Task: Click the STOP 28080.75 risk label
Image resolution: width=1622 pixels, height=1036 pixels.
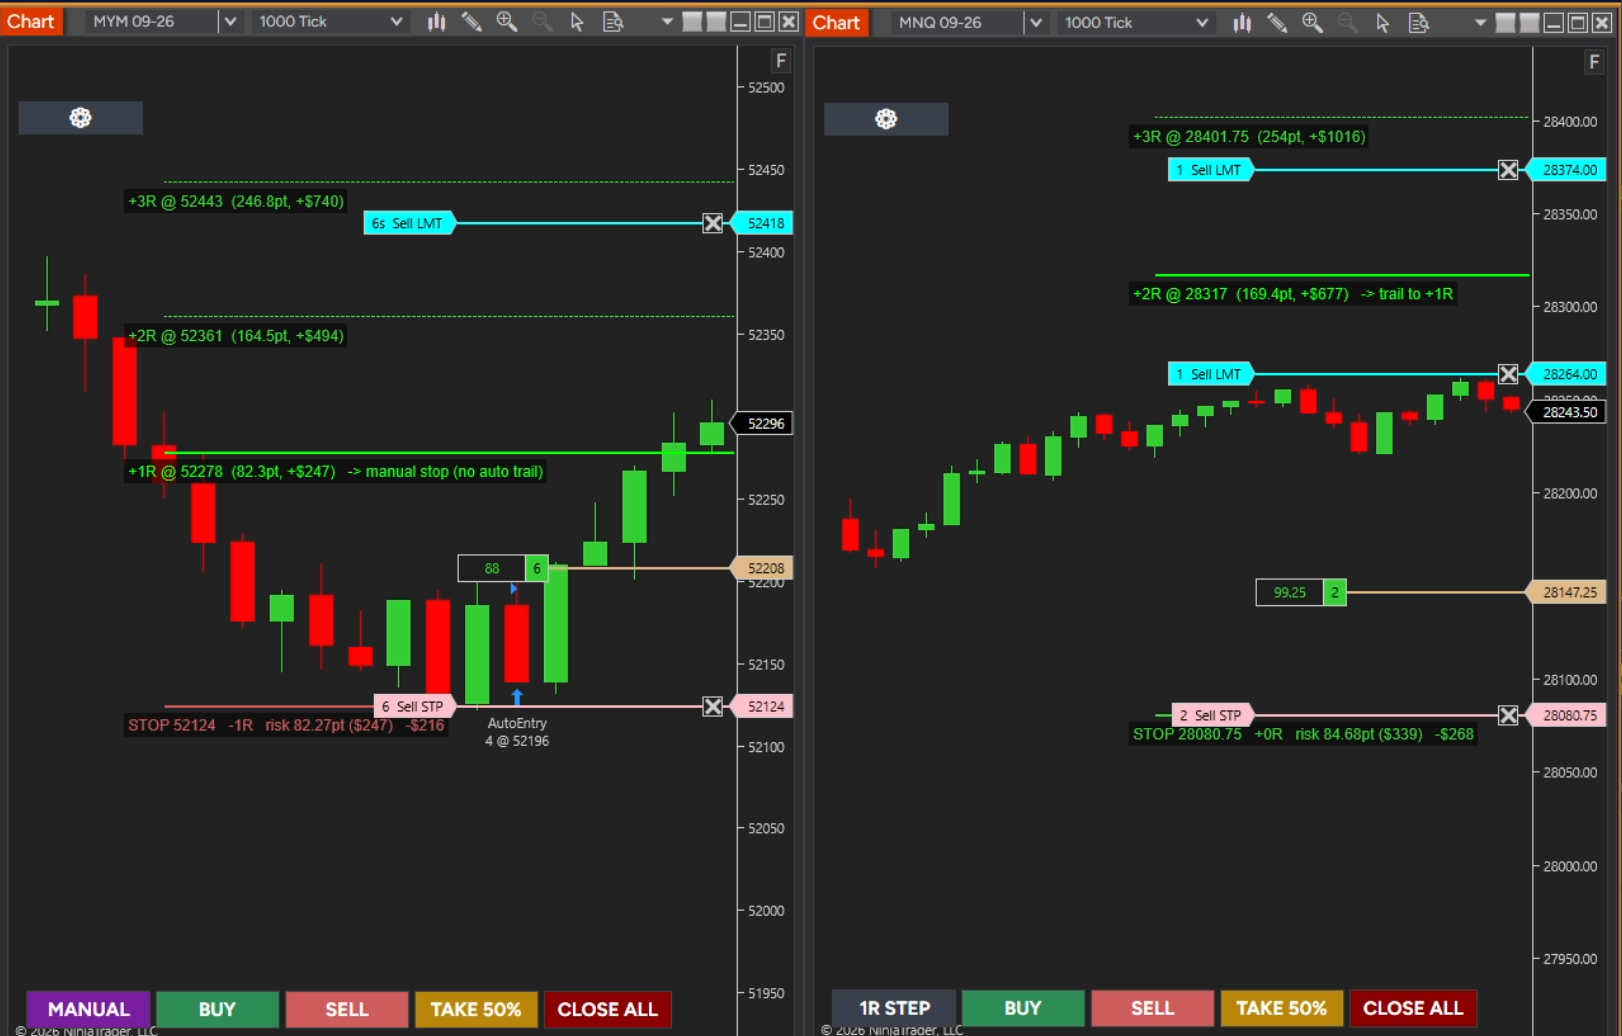Action: pyautogui.click(x=1303, y=734)
